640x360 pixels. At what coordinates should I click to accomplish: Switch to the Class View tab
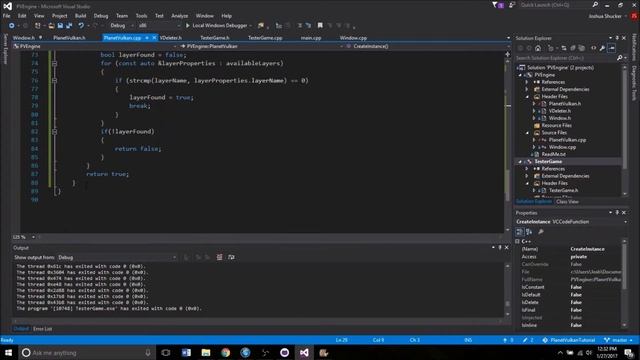pos(567,202)
